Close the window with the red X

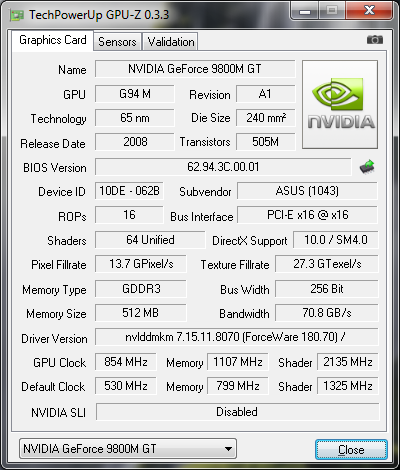coord(369,11)
